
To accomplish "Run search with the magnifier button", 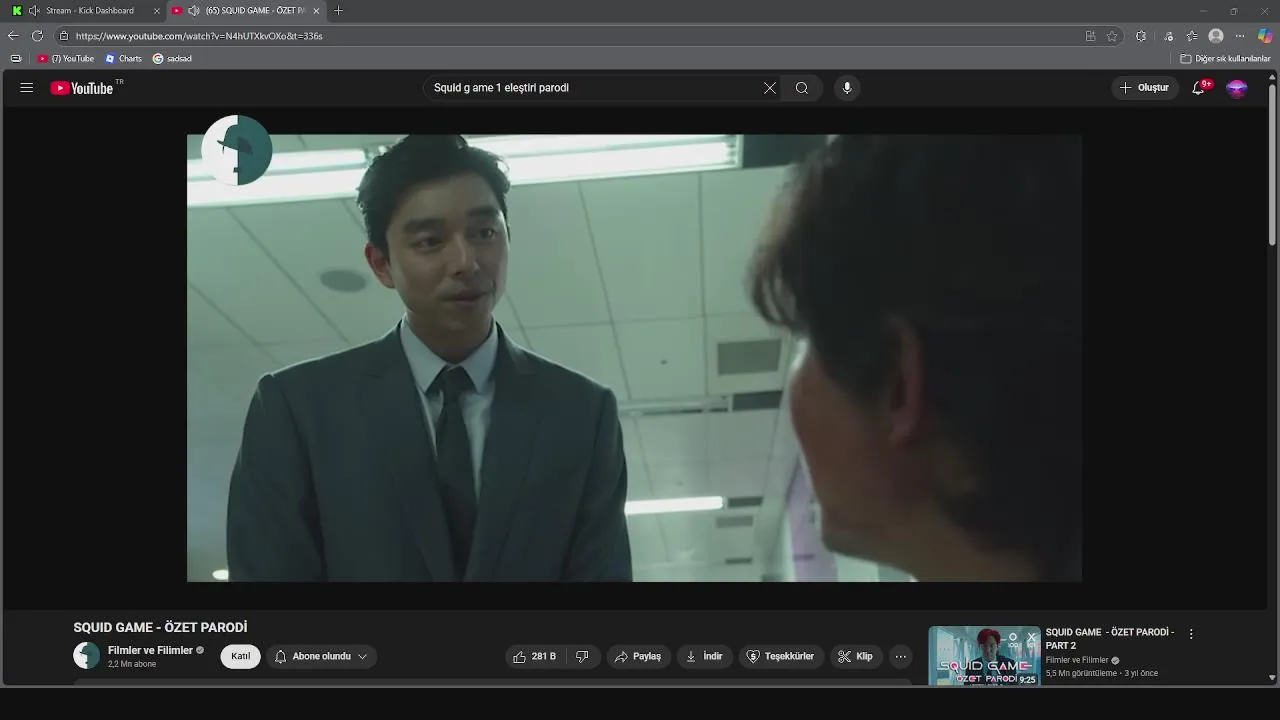I will coord(802,88).
